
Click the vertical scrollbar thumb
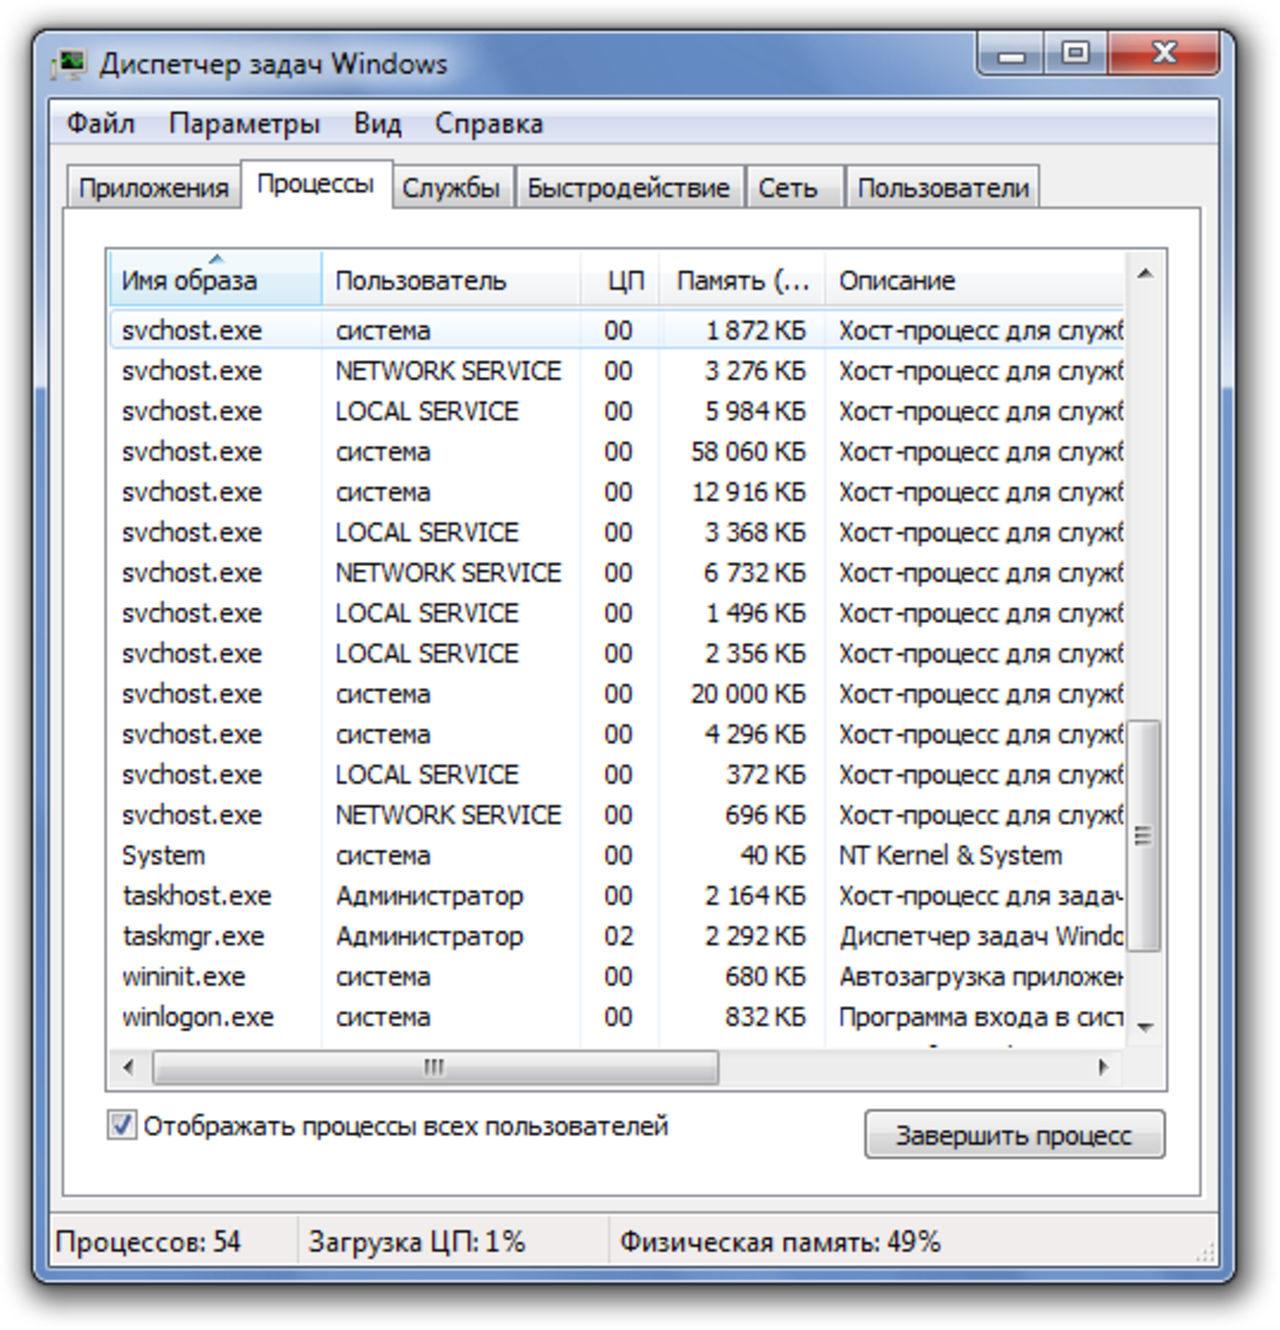click(1145, 835)
